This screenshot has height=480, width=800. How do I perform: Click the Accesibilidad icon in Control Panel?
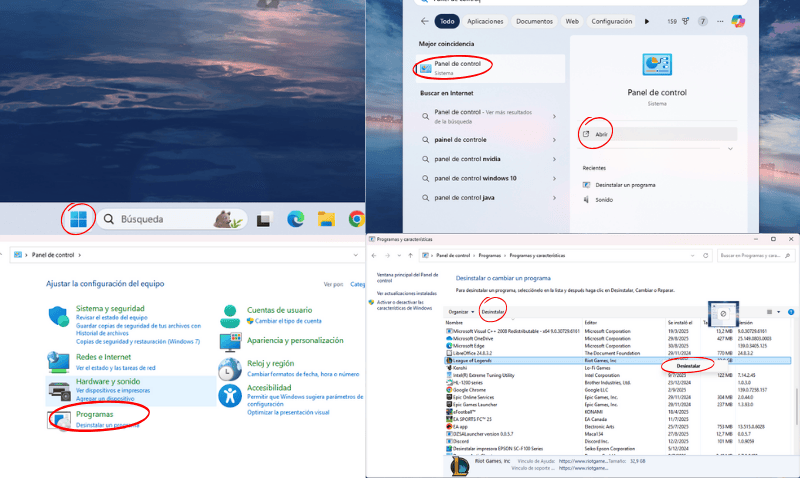pos(231,394)
